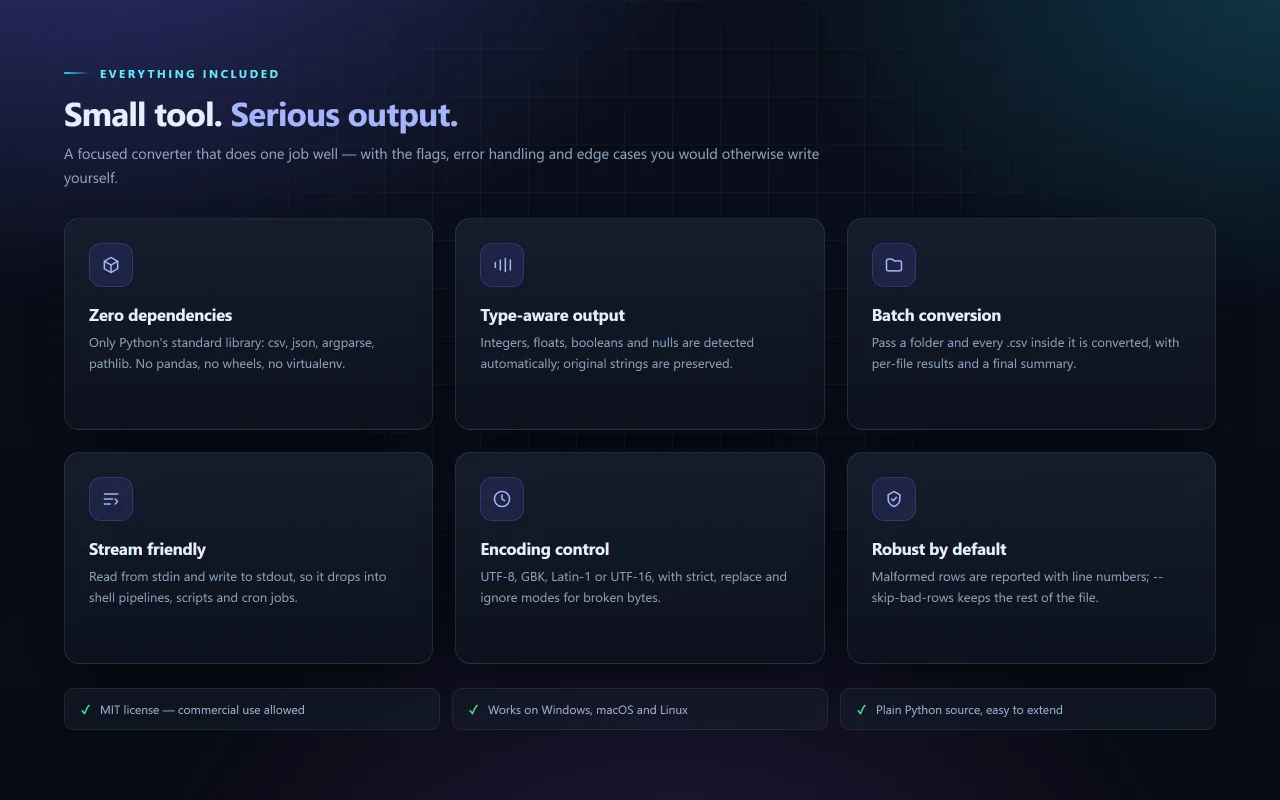This screenshot has width=1280, height=800.
Task: Click the "Integers, floats, booleans and nulls" description
Action: pyautogui.click(x=617, y=353)
